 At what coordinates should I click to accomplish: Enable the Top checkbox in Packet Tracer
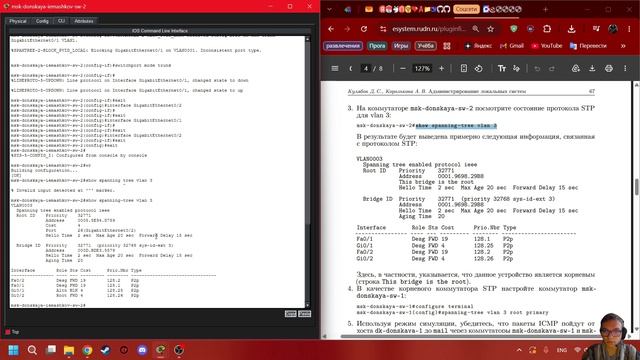click(8, 332)
